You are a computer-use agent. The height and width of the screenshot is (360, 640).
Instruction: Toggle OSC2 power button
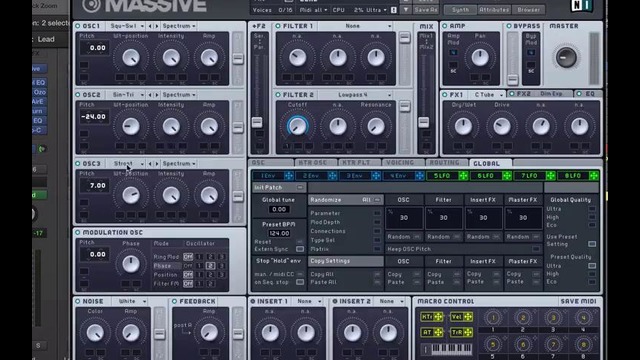click(78, 95)
